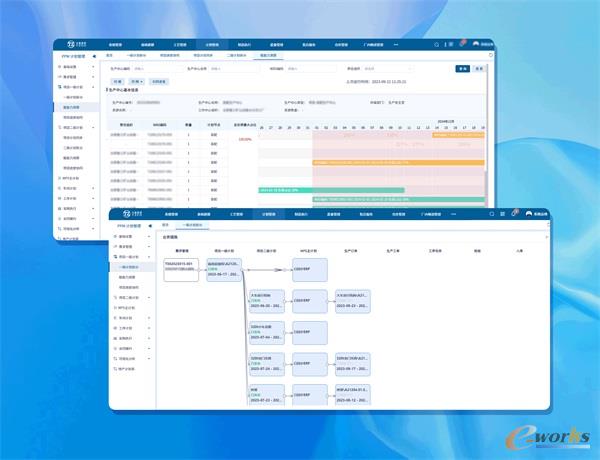Screen dimensions: 600x460
Task: Open the bell notifications in bottom window
Action: coord(501,214)
